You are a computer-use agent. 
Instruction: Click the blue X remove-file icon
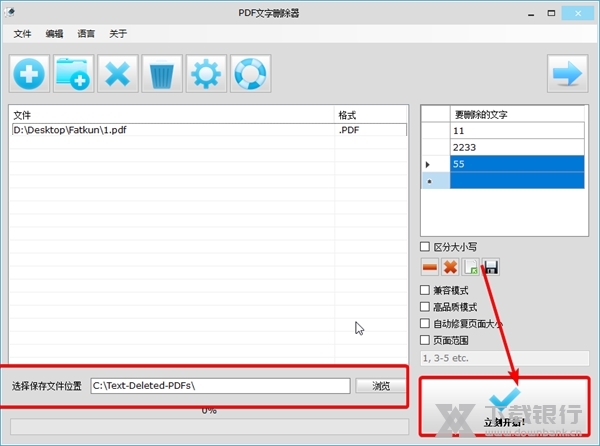pos(118,73)
